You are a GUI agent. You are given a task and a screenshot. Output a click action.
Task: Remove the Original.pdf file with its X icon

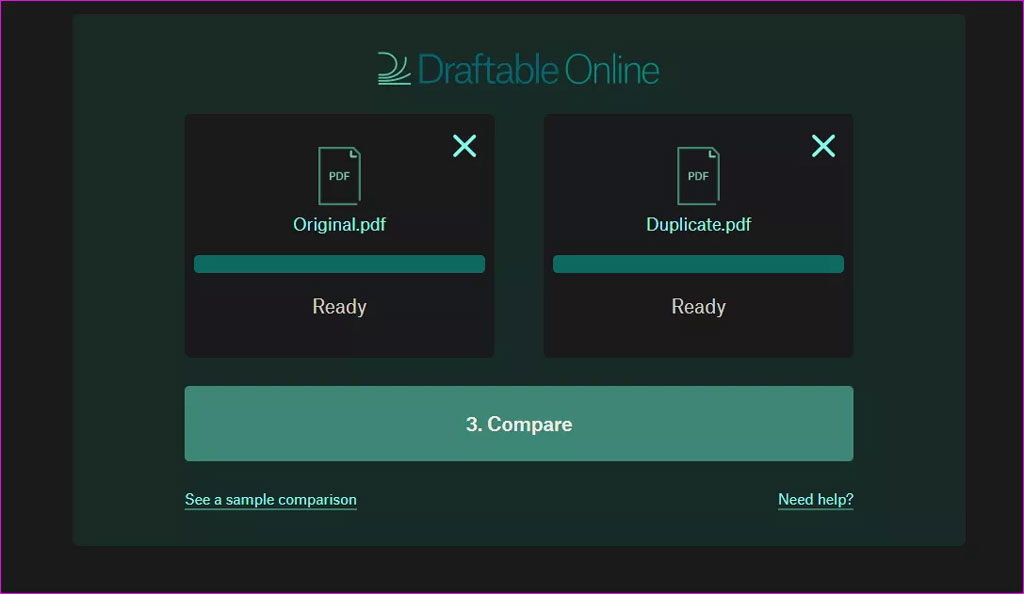click(464, 146)
